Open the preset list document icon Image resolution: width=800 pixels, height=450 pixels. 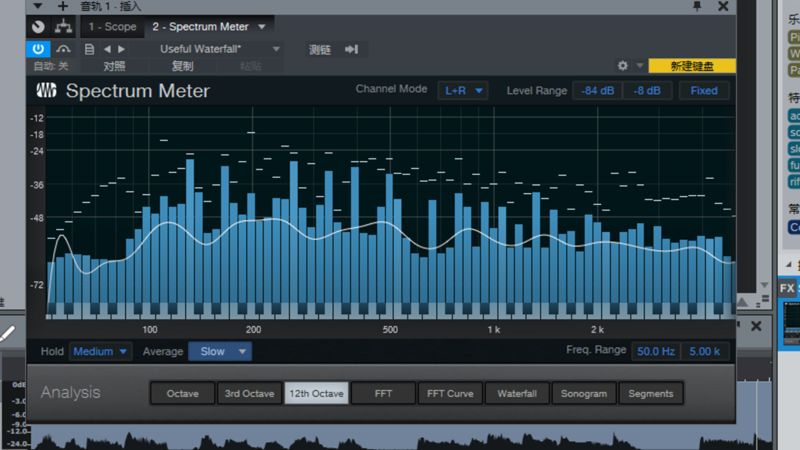pyautogui.click(x=90, y=49)
